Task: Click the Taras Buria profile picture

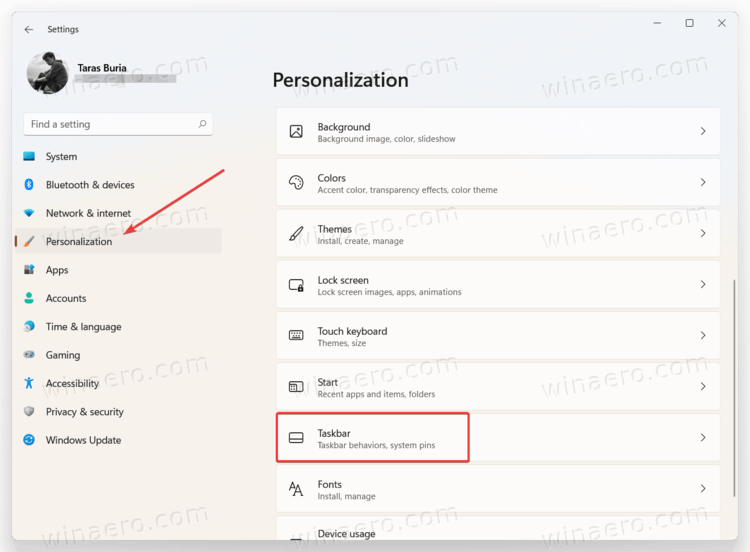Action: tap(47, 73)
